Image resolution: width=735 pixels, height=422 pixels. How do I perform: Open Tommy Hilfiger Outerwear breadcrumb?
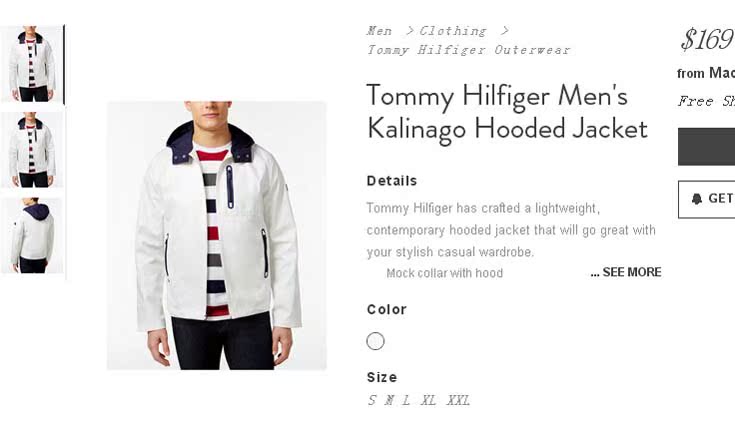tap(469, 50)
